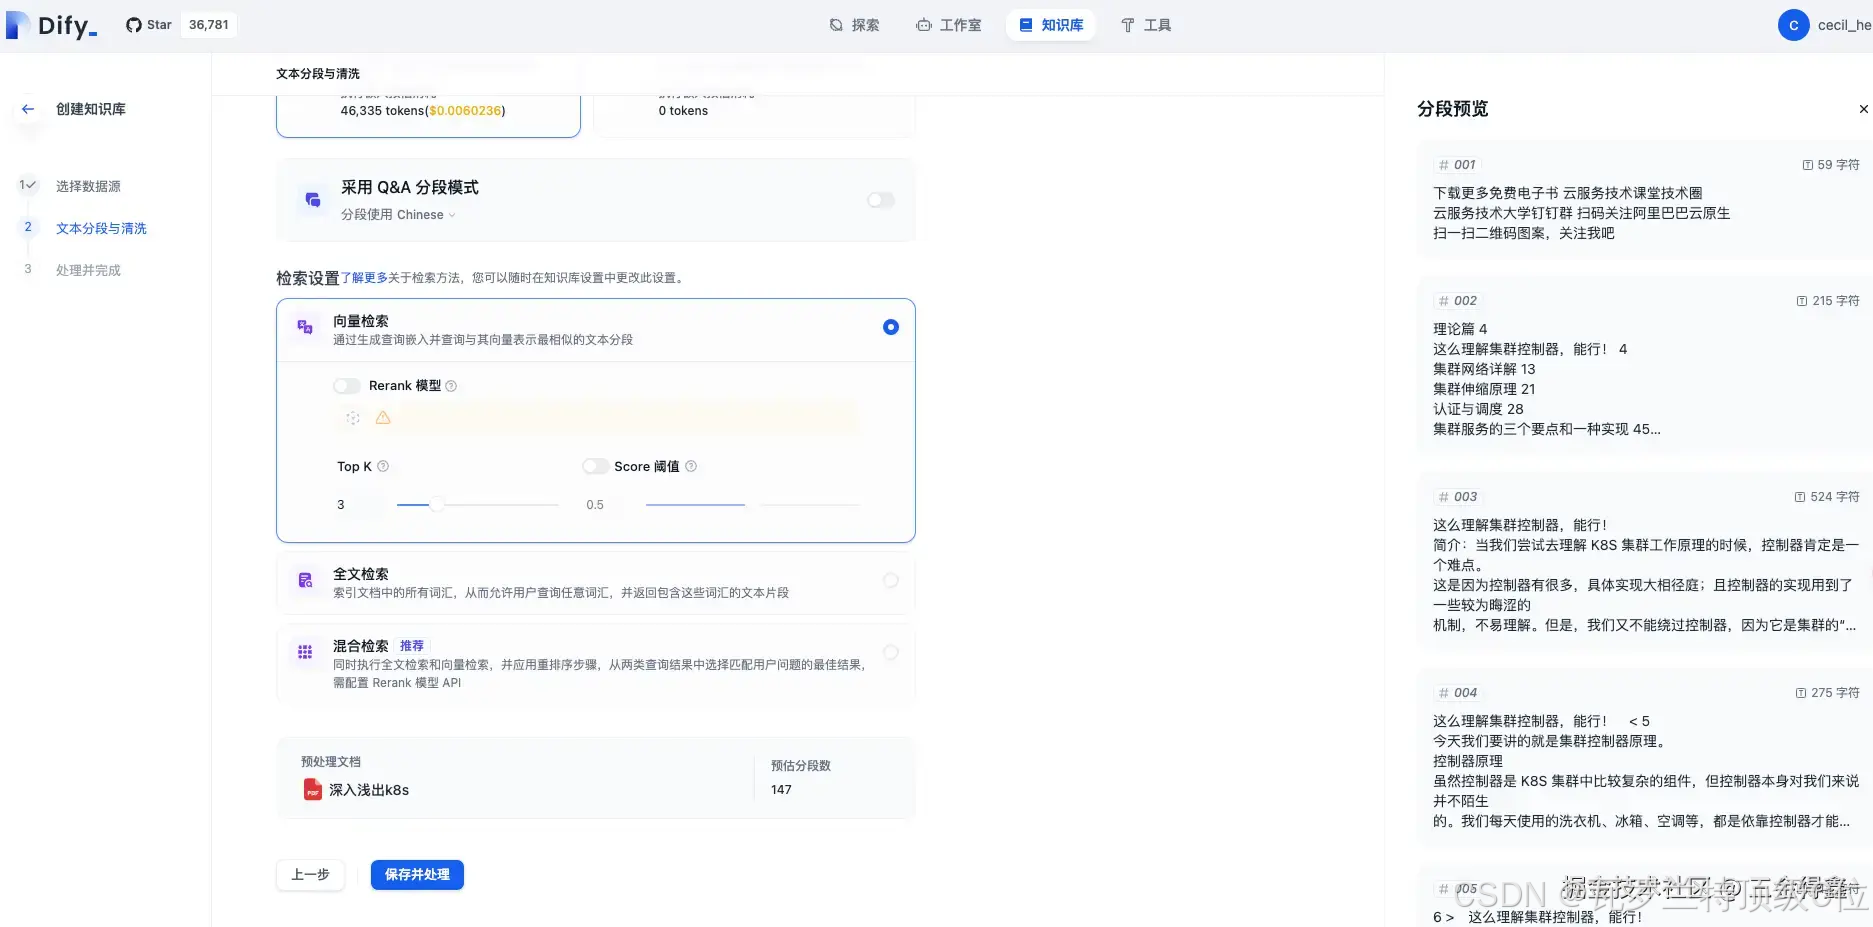The height and width of the screenshot is (927, 1873).
Task: Click the cecil_he user avatar
Action: coord(1793,25)
